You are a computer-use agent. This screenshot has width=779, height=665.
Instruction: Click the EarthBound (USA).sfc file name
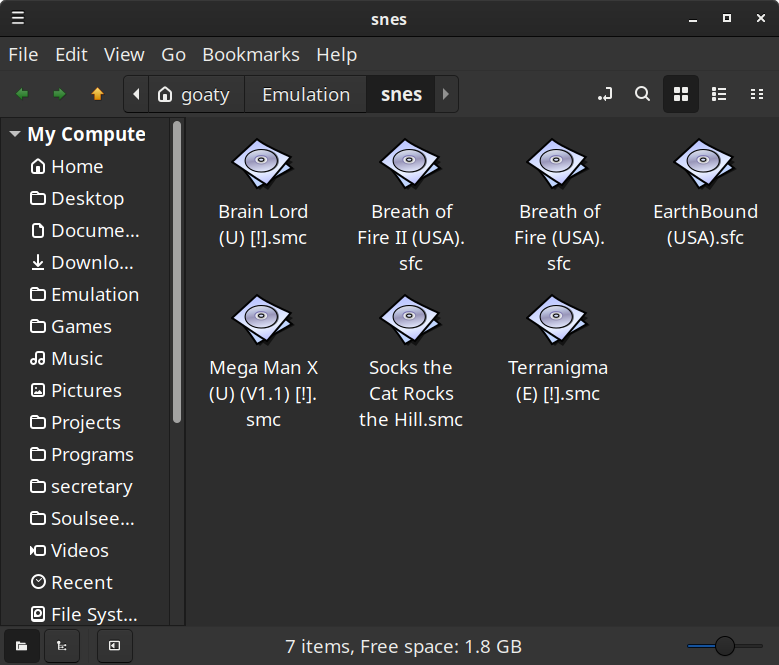(x=705, y=224)
